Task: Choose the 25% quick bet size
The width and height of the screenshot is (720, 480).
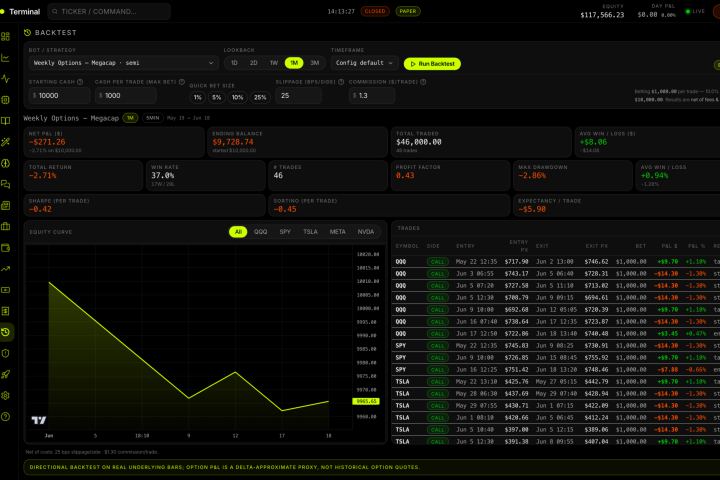Action: tap(260, 97)
